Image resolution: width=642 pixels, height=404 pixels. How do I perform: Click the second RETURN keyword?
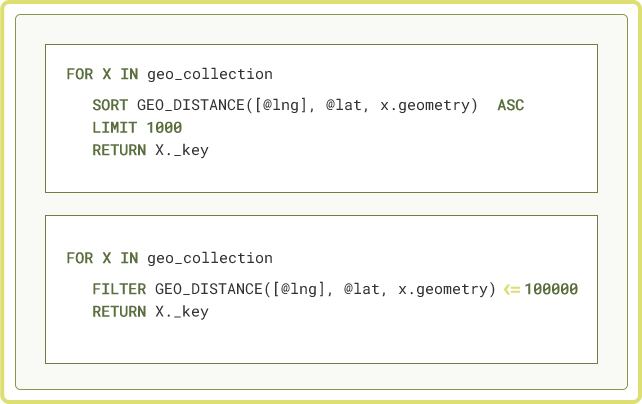[x=119, y=312]
